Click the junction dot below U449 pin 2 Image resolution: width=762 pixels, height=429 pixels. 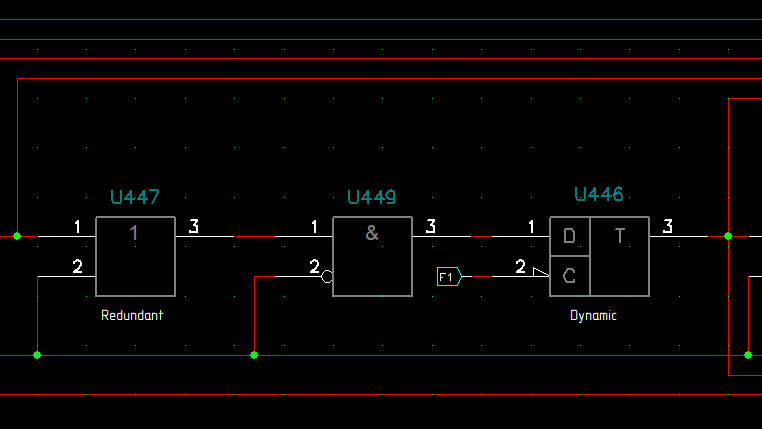[x=254, y=355]
